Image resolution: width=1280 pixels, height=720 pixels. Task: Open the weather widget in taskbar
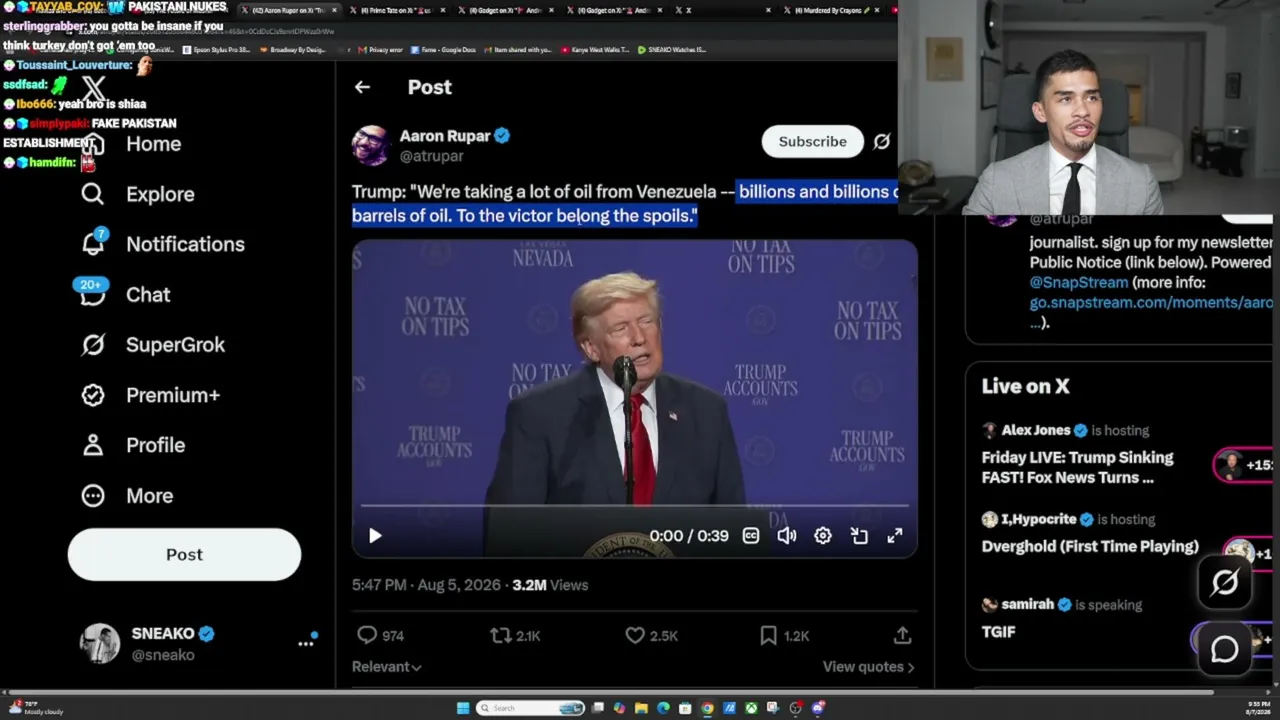[35, 708]
